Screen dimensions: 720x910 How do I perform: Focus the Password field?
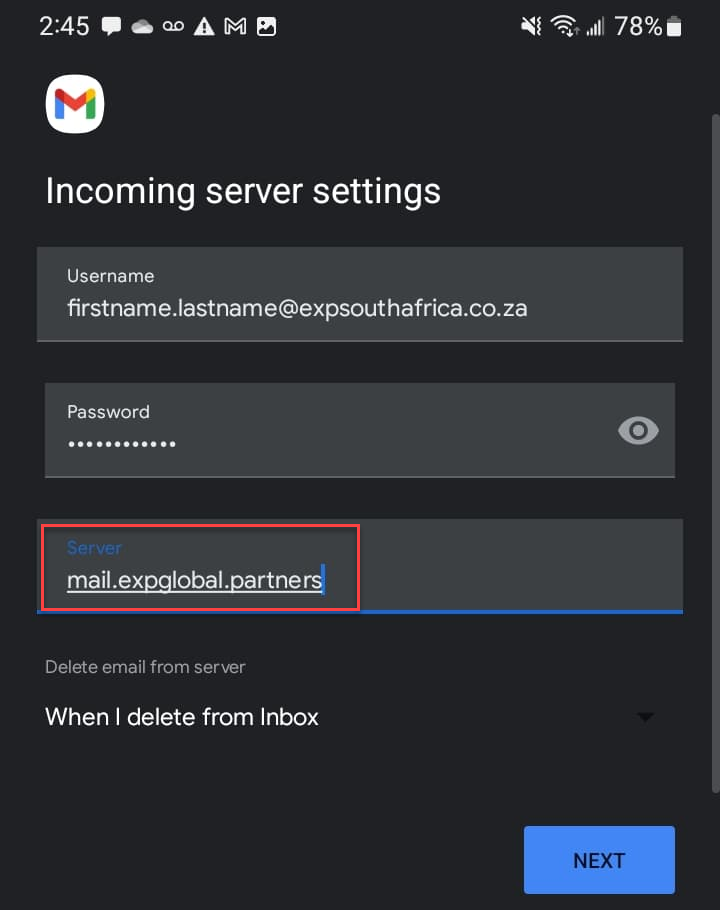tap(360, 430)
